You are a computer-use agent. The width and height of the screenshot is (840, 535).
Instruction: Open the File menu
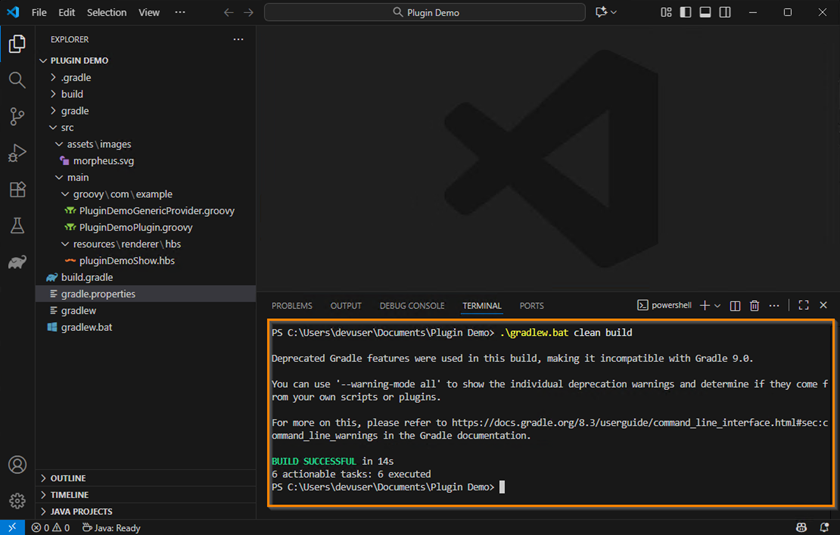pyautogui.click(x=39, y=12)
